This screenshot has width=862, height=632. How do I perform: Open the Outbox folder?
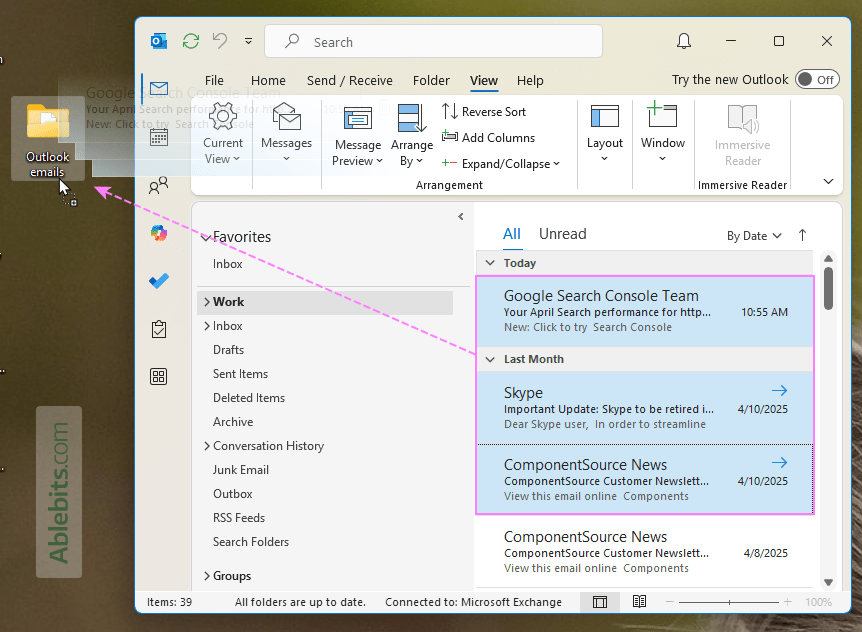click(233, 494)
